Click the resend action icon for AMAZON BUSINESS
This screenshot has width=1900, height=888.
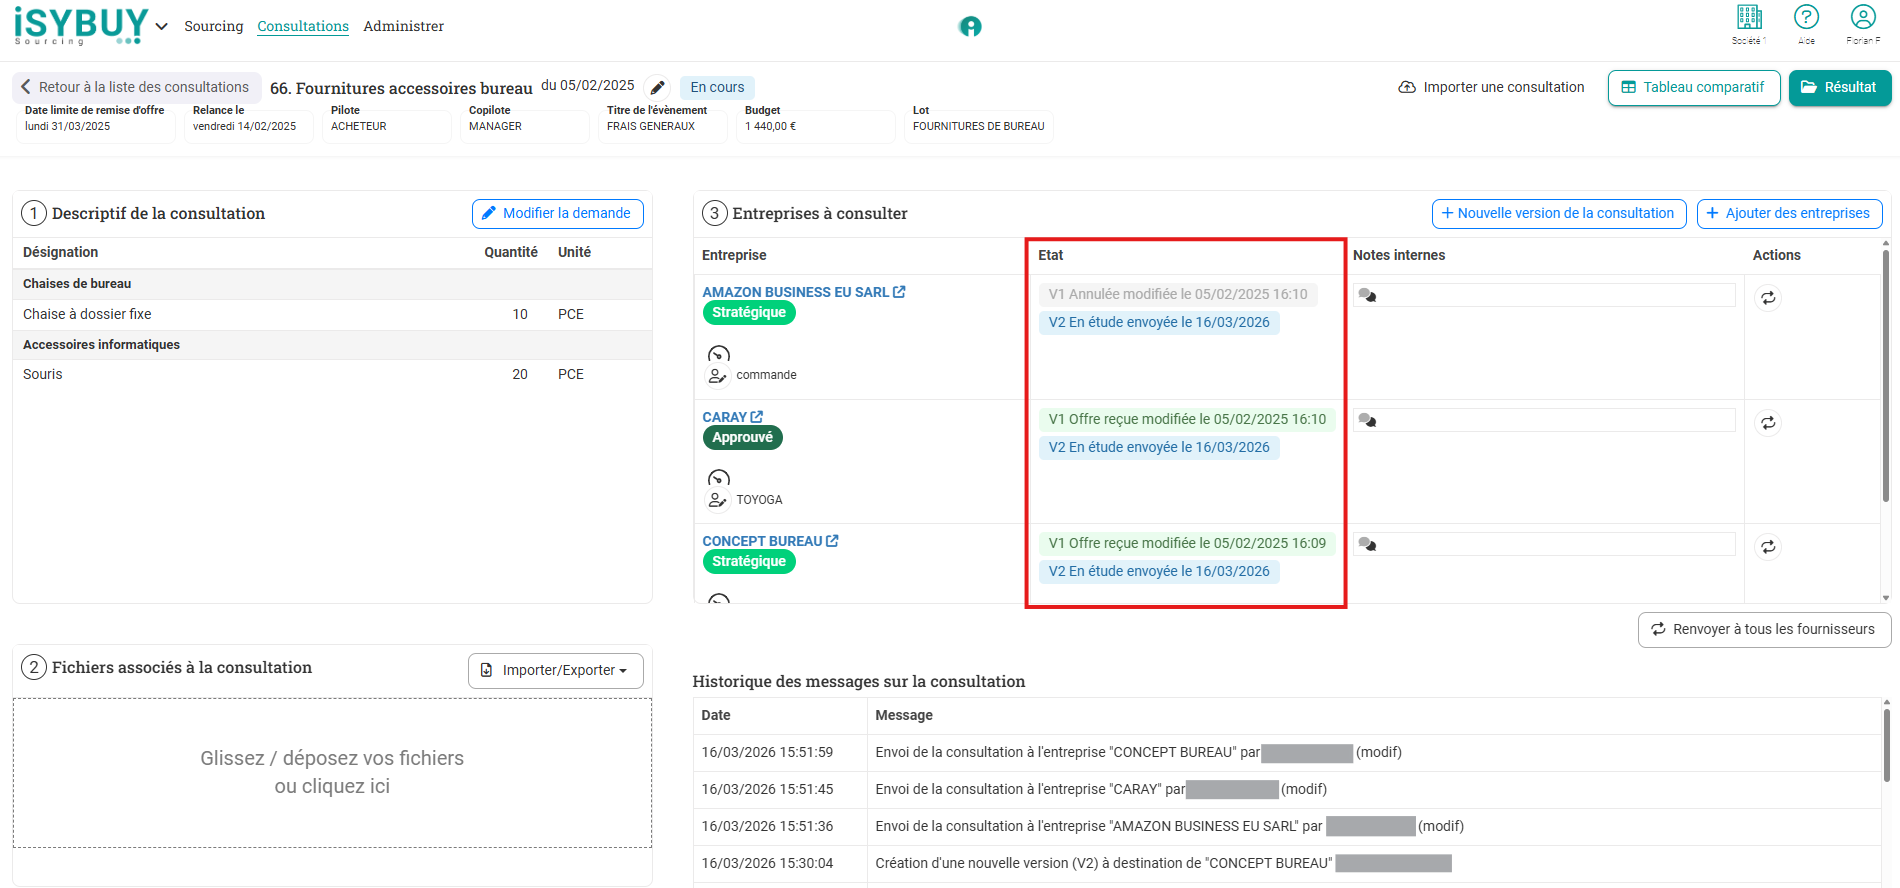(1768, 298)
